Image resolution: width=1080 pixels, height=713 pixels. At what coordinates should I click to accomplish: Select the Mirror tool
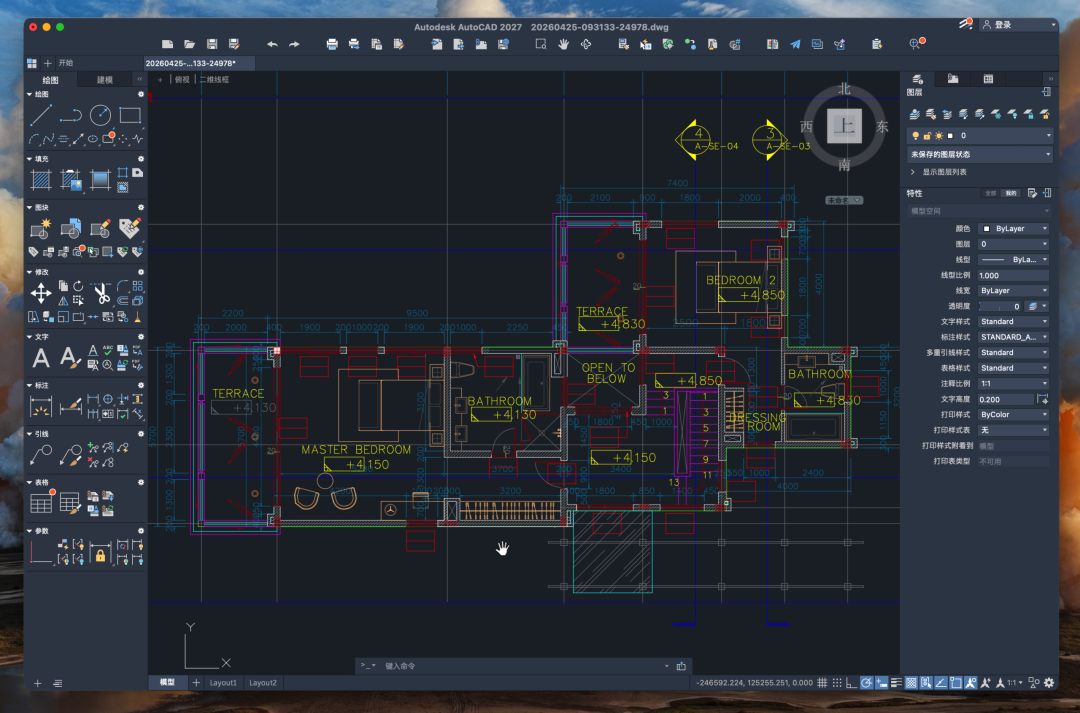pos(63,300)
